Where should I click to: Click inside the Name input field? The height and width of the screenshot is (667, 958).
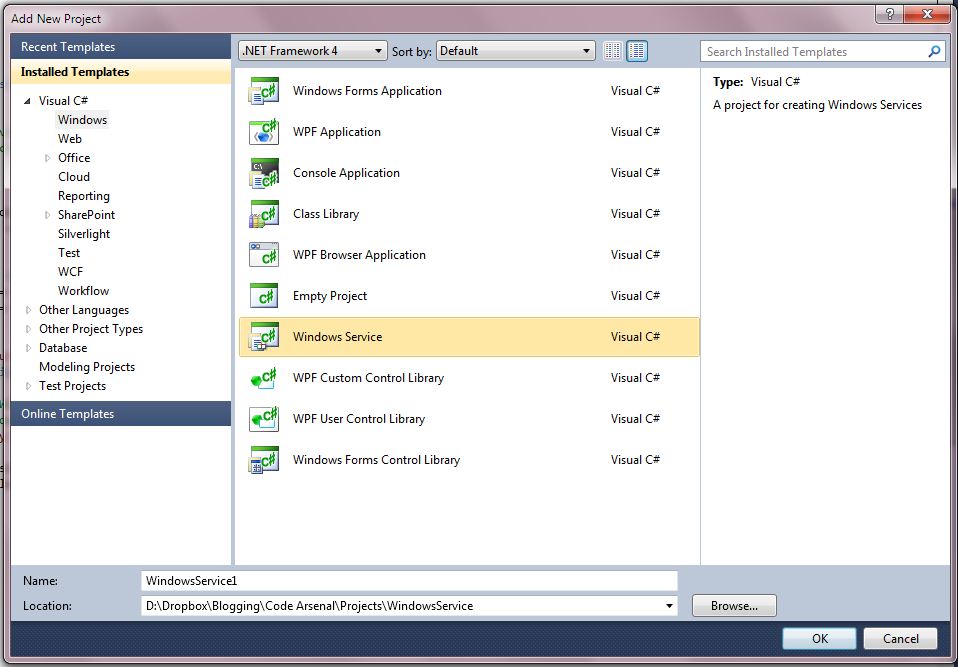point(400,580)
